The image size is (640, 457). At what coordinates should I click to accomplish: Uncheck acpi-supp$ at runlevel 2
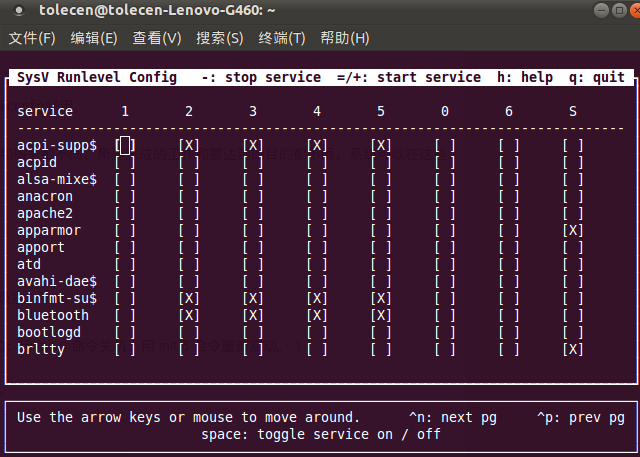[x=189, y=146]
